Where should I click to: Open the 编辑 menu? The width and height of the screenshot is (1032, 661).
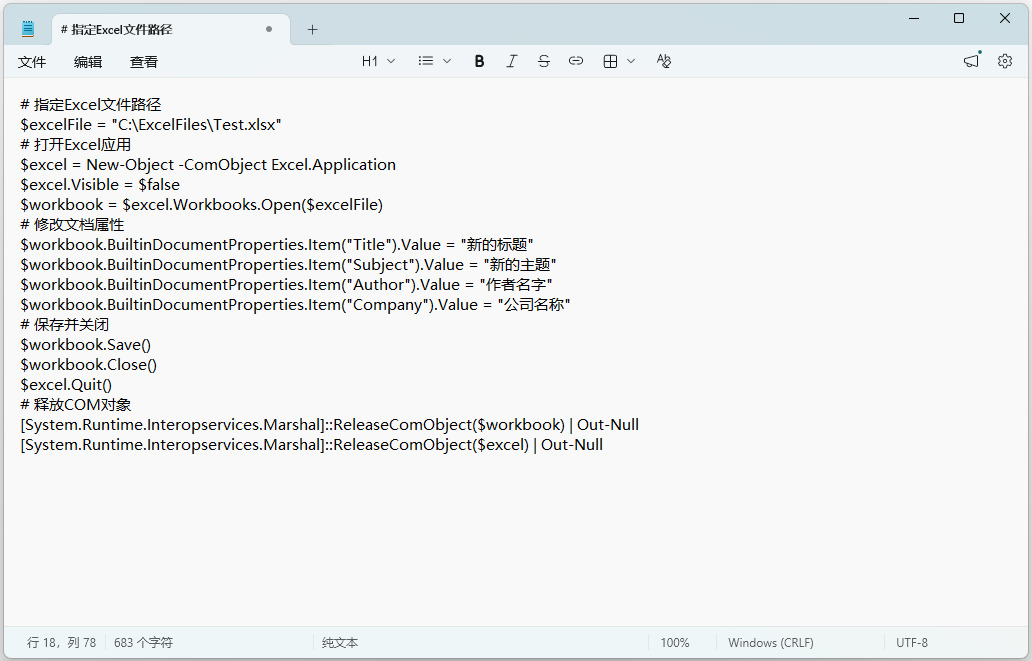(x=88, y=62)
